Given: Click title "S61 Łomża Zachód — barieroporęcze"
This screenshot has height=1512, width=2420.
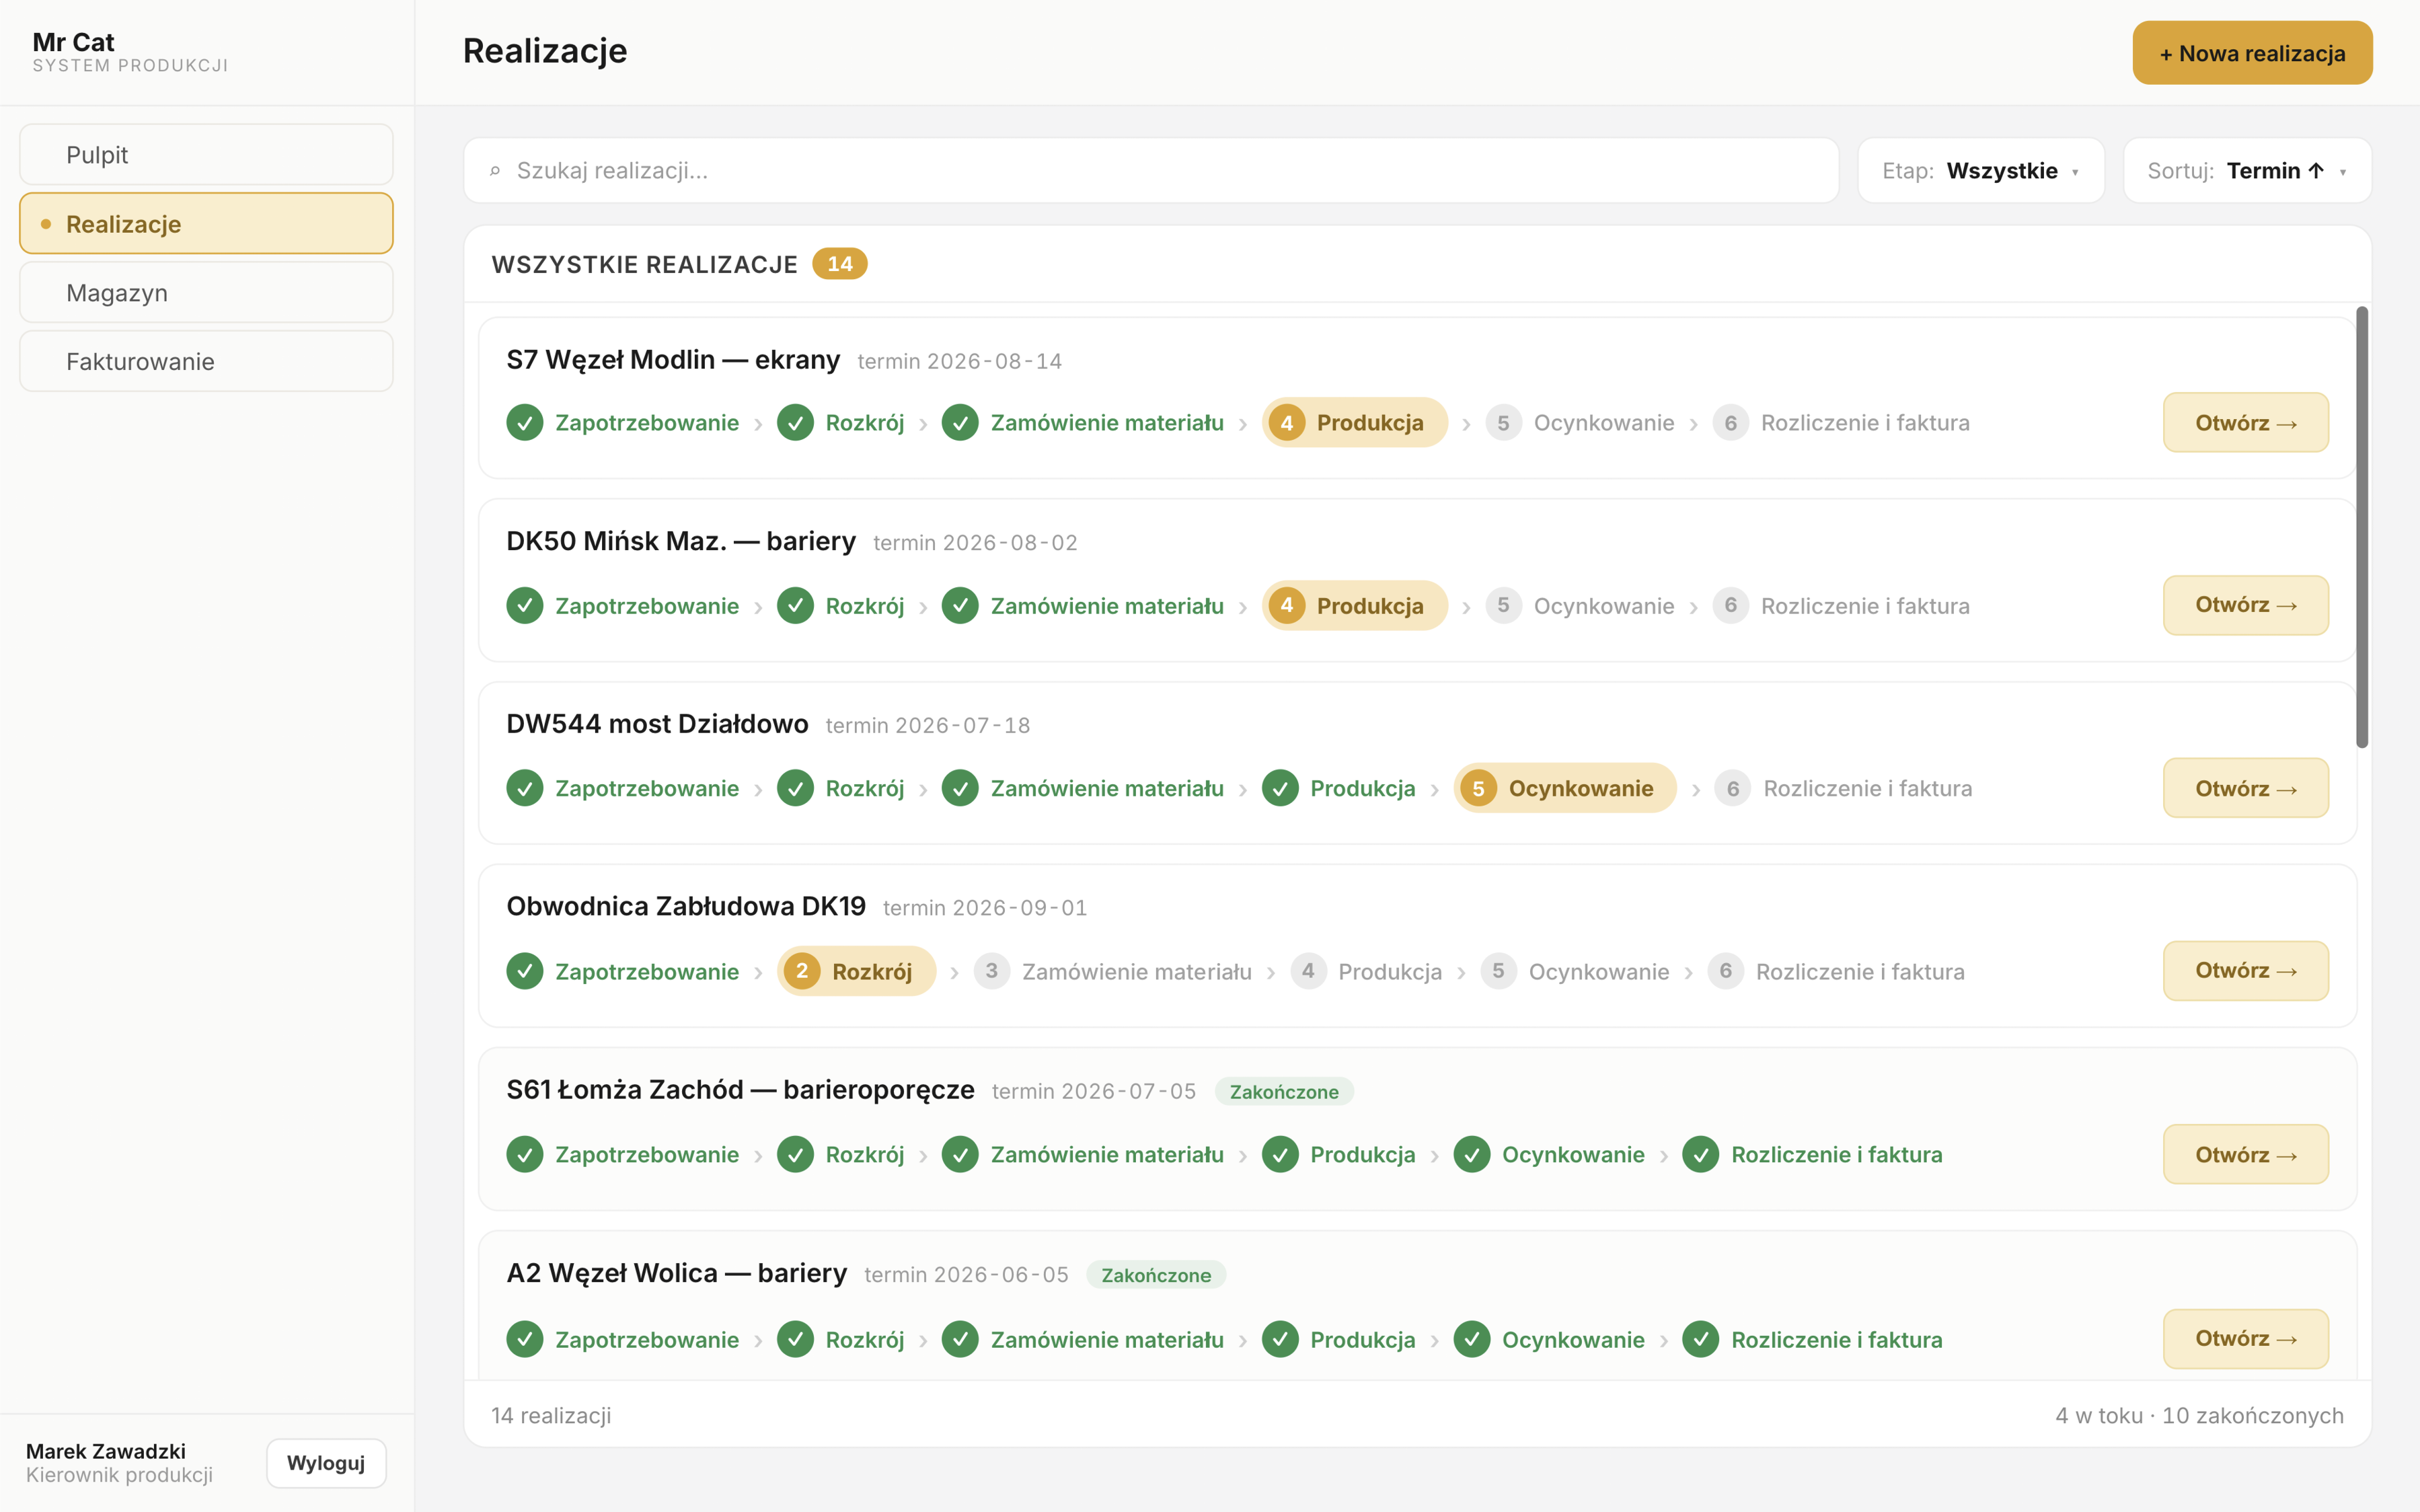Looking at the screenshot, I should [740, 1089].
